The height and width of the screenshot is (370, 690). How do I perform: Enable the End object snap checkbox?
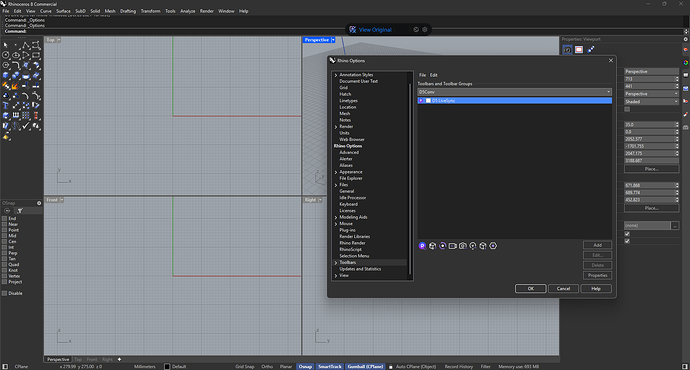tap(4, 218)
